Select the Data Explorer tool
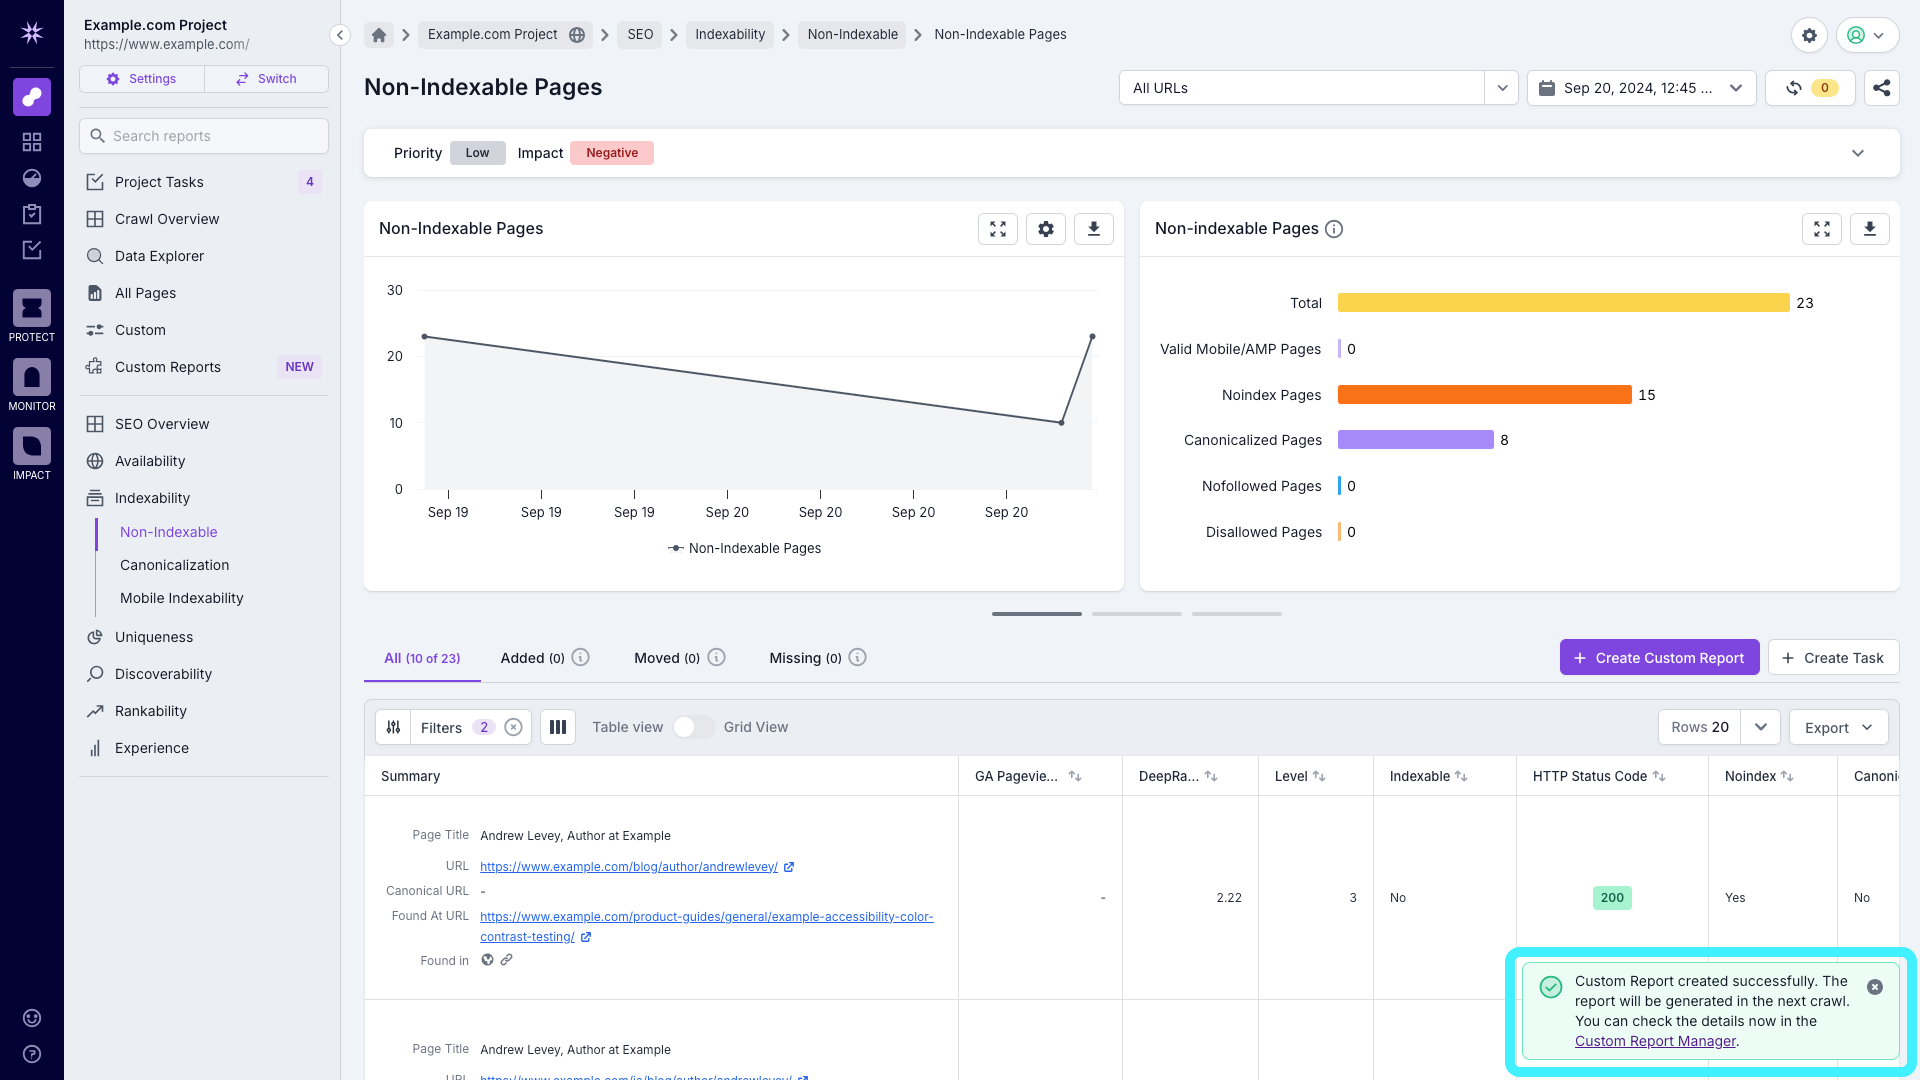 tap(159, 256)
